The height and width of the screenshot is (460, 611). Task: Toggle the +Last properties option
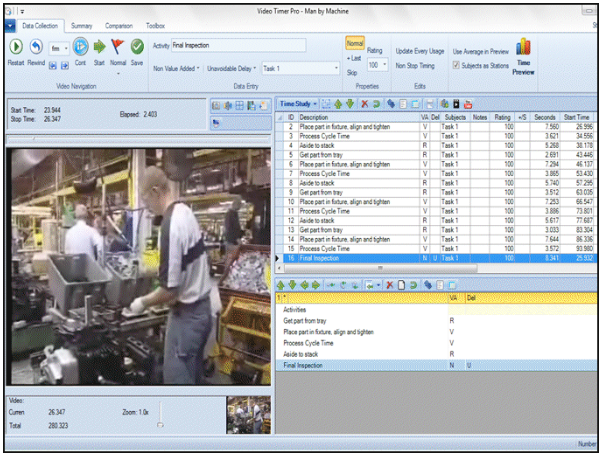pos(354,58)
